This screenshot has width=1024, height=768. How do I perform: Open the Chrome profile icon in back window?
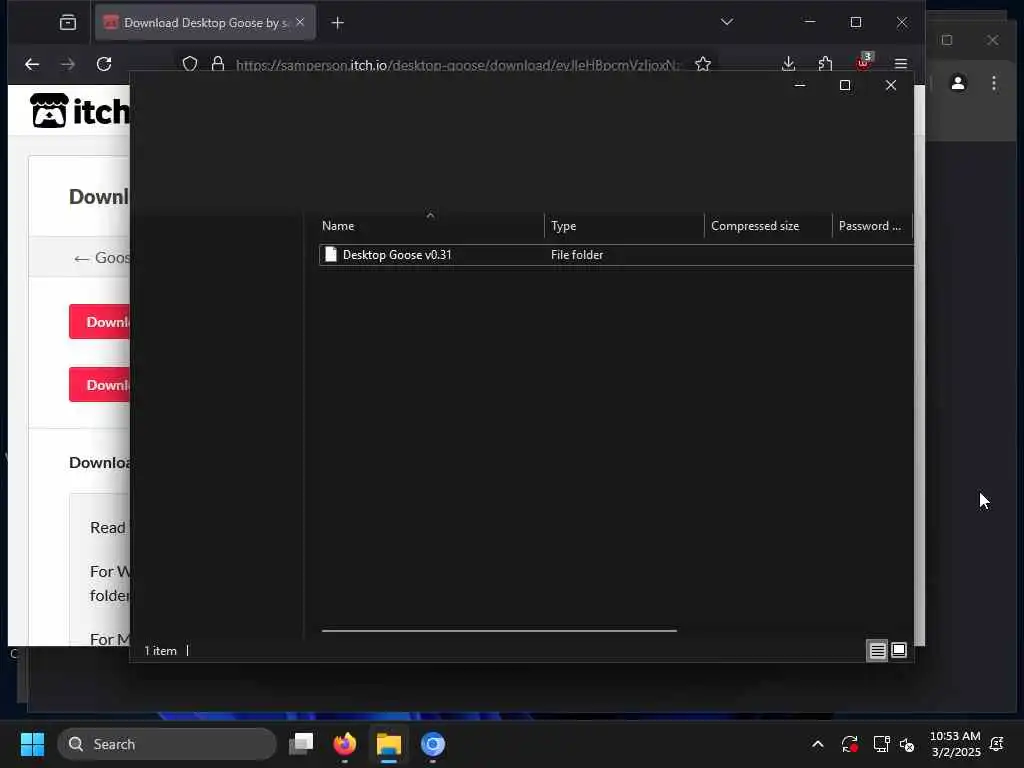(x=958, y=84)
